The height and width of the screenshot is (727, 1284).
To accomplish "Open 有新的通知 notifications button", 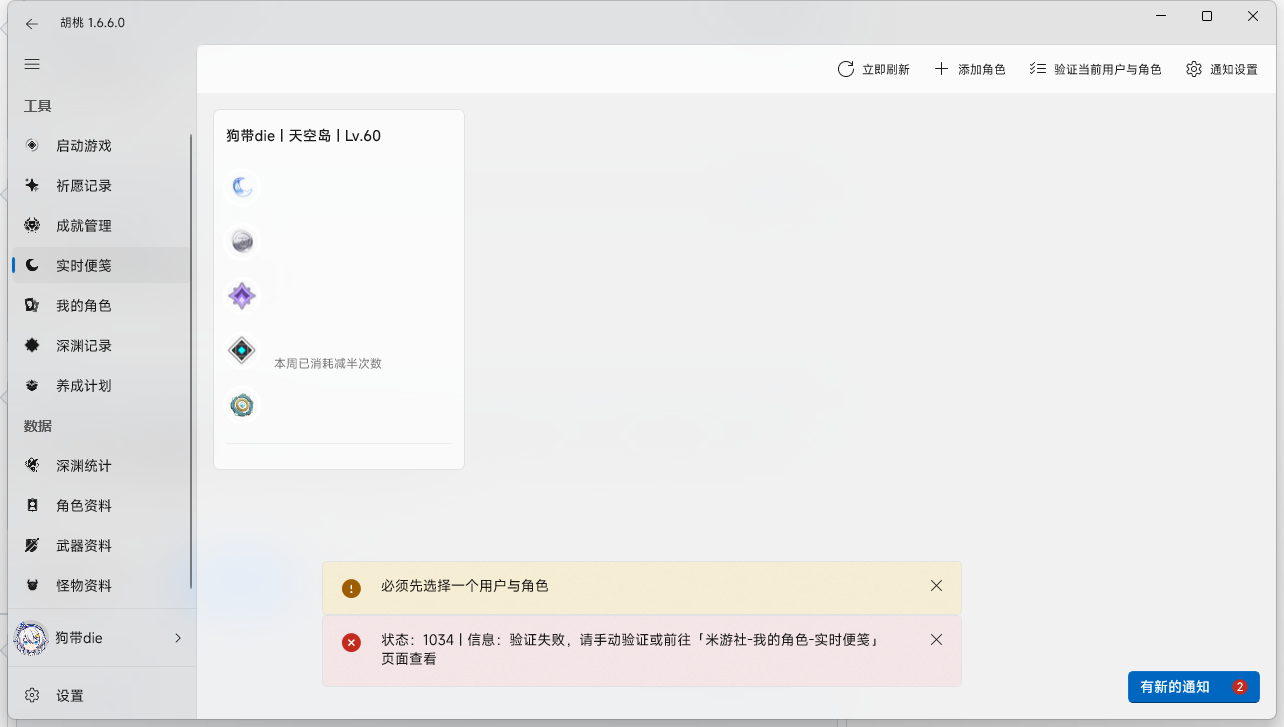I will click(x=1192, y=687).
